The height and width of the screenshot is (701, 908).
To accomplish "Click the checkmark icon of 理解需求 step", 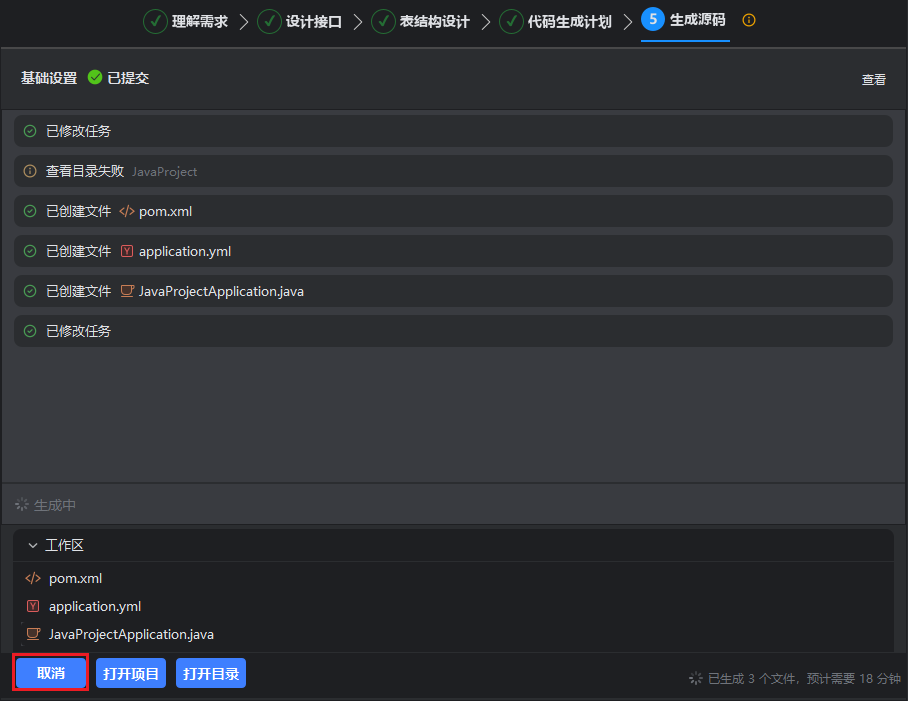I will point(155,21).
